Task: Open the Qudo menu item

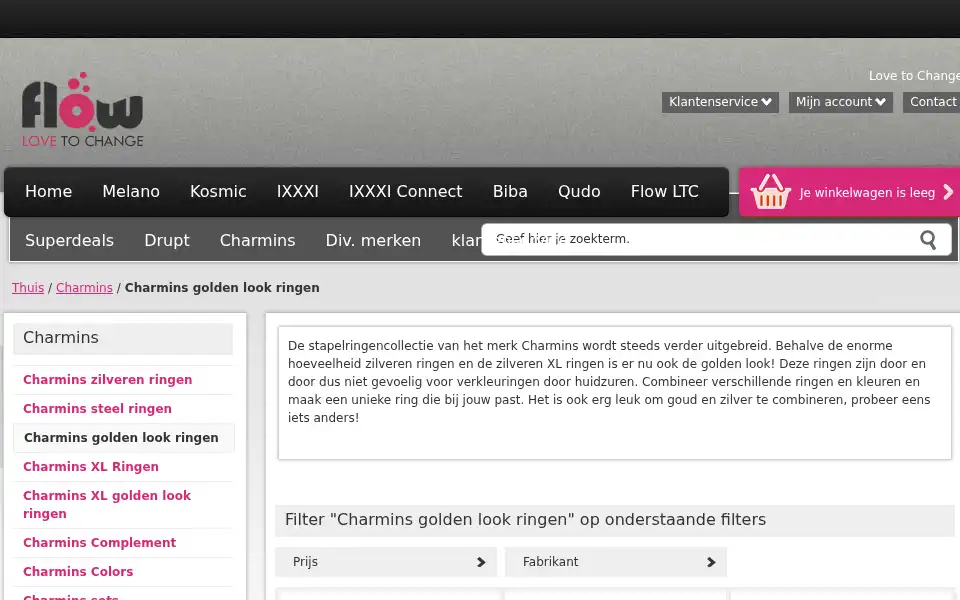Action: (579, 192)
